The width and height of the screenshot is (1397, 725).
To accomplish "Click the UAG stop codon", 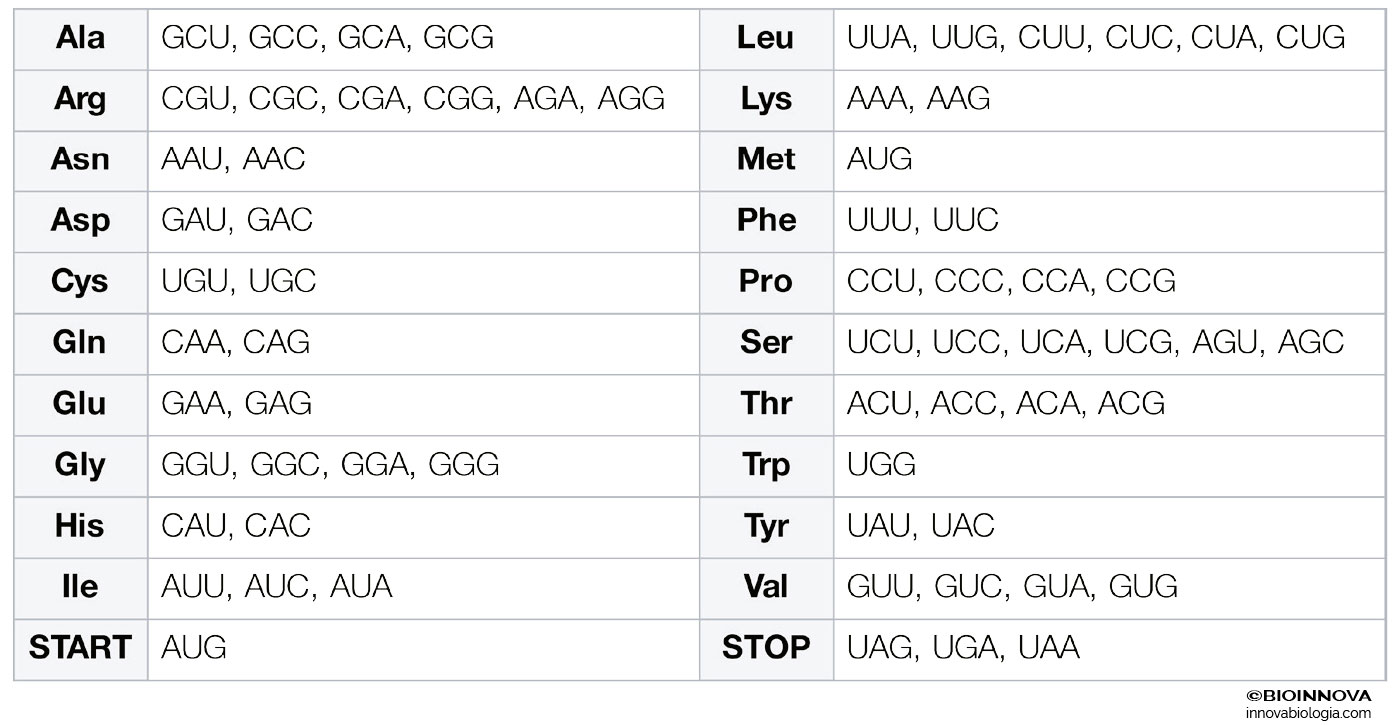I will point(881,647).
